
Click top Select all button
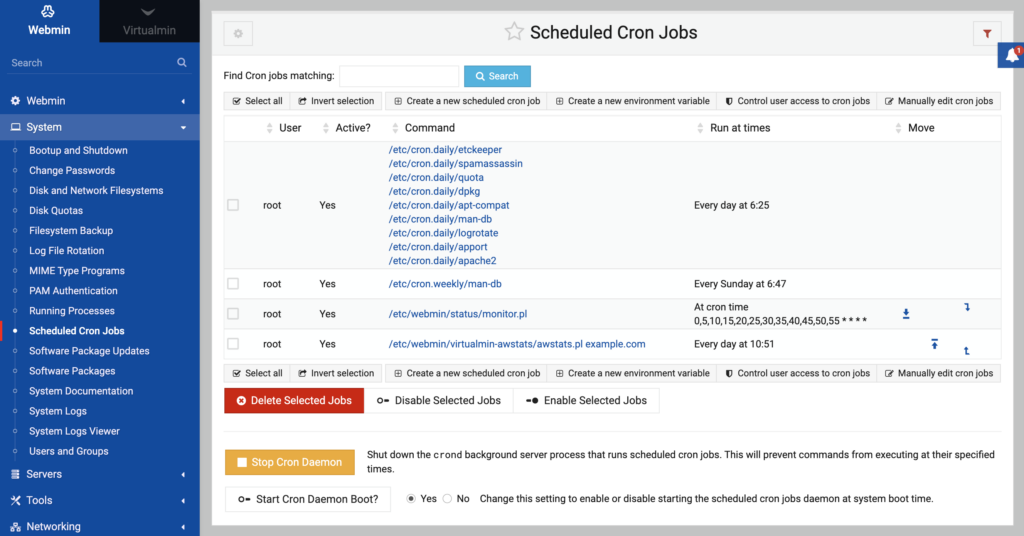tap(257, 101)
